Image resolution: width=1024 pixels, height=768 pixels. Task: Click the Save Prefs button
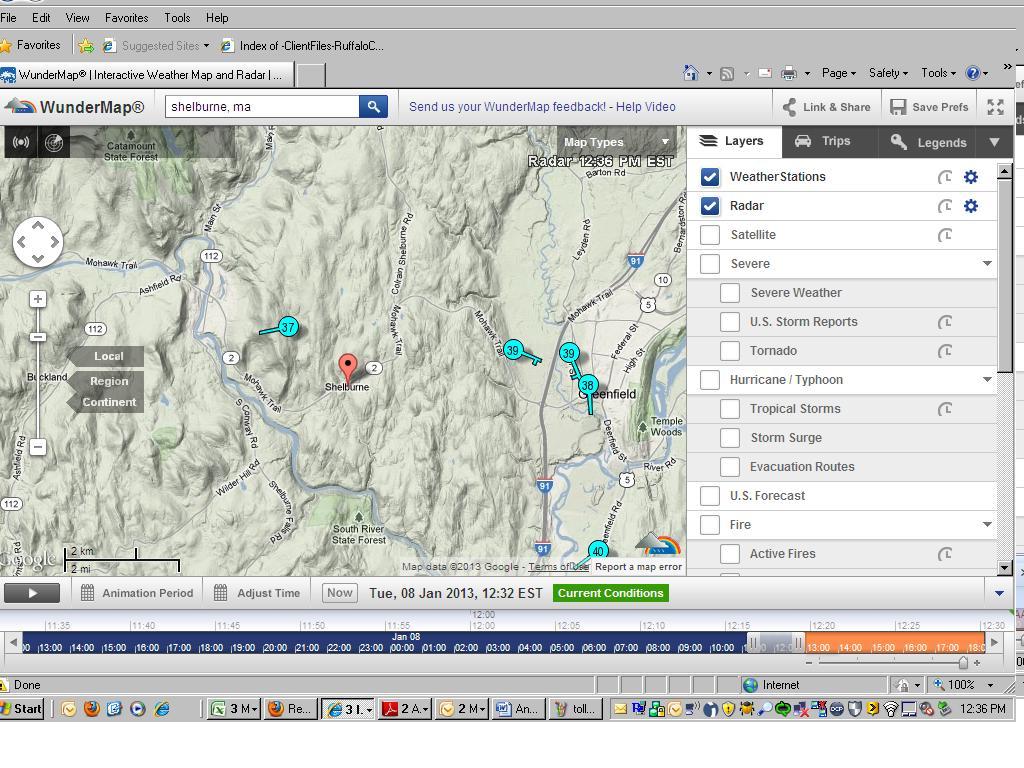click(x=929, y=107)
